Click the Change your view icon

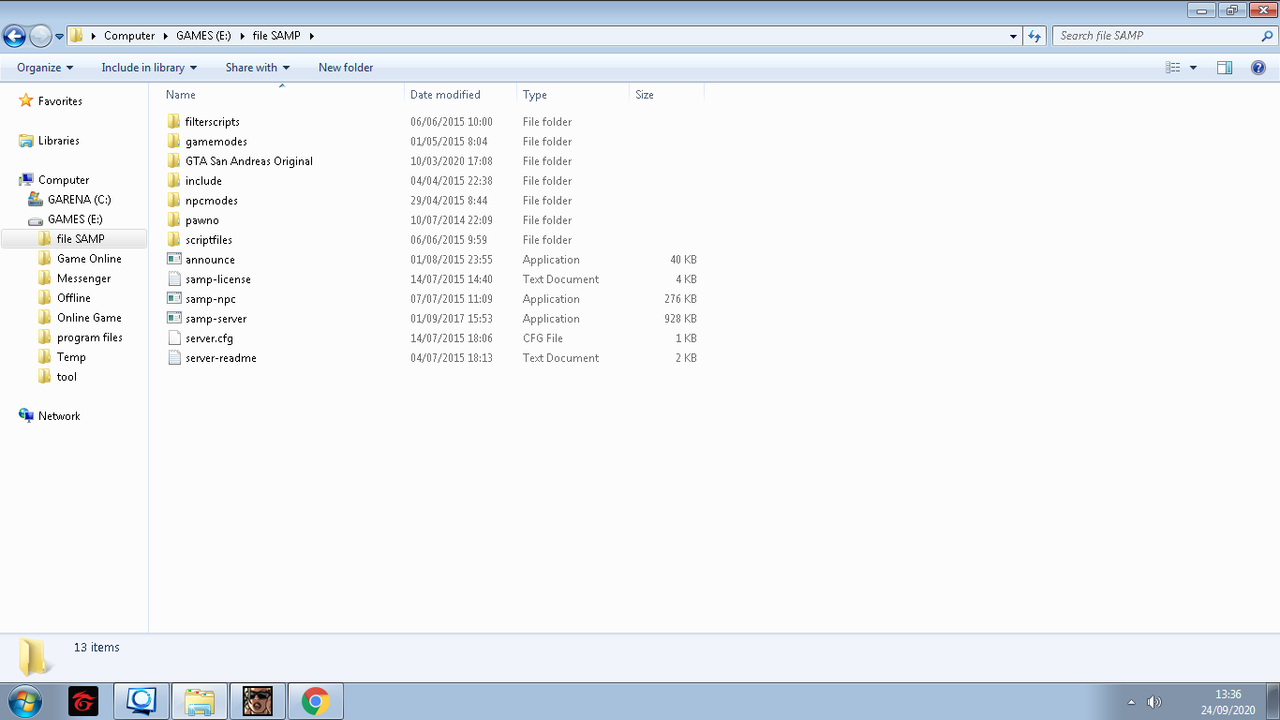(1173, 68)
